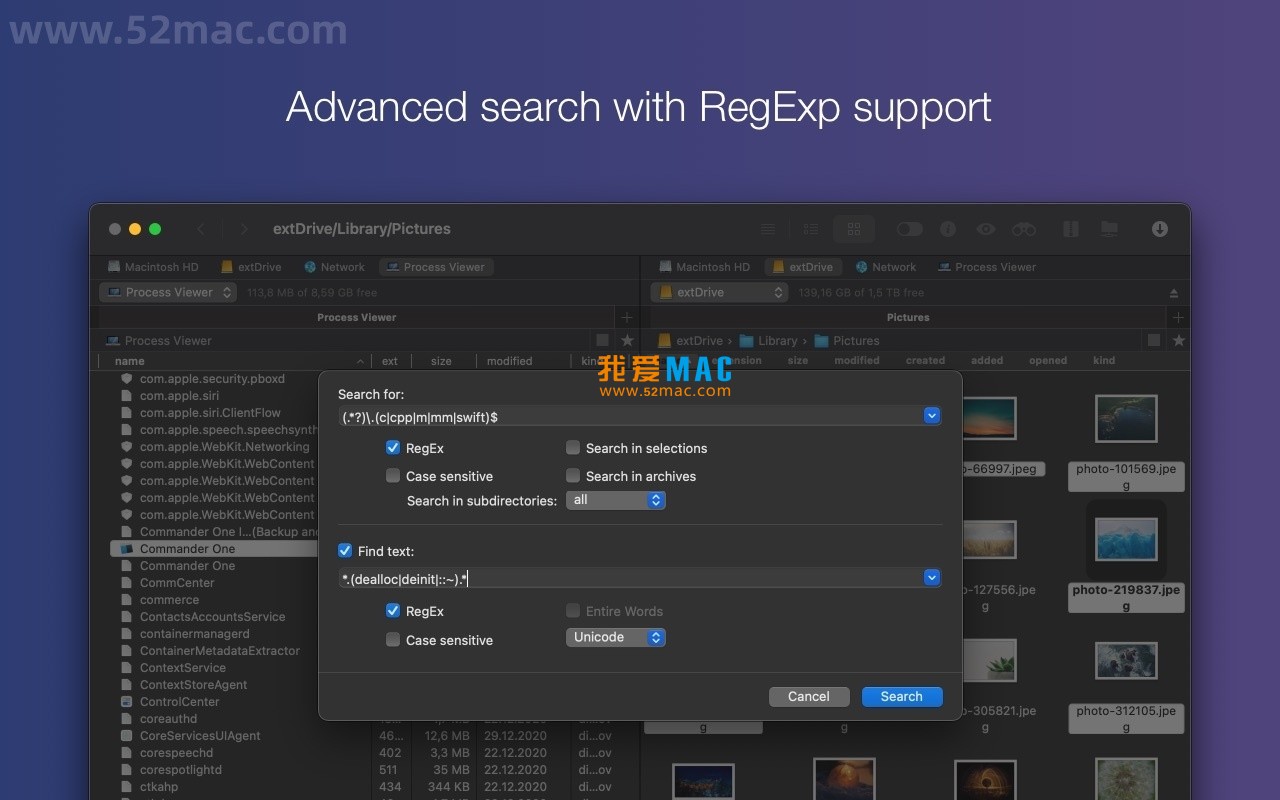Screen dimensions: 1280x800
Task: Open the search history dropdown arrow
Action: click(x=931, y=415)
